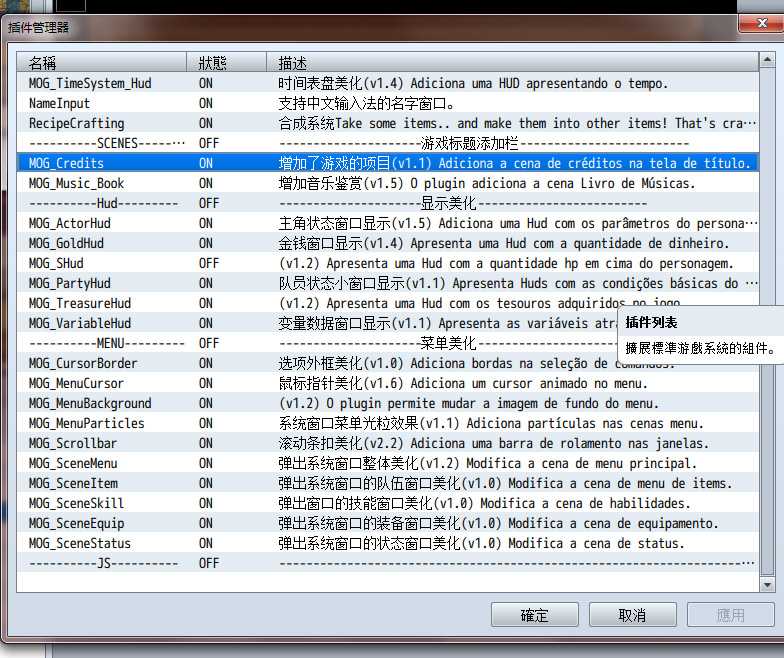The image size is (784, 658).
Task: Select the MOG_ActorHud plugin row
Action: coord(388,223)
